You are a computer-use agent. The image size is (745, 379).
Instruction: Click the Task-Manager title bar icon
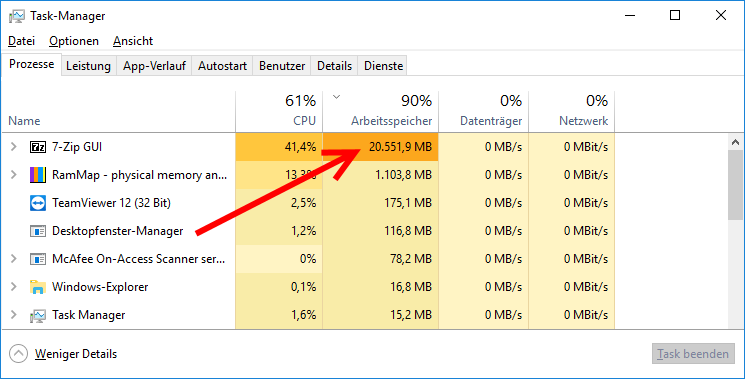tap(17, 16)
